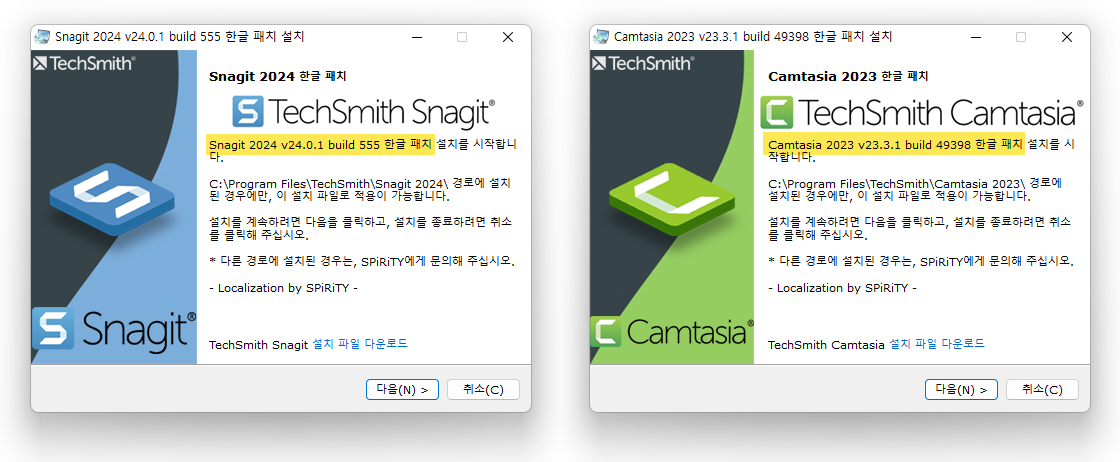Click the large 3D Camtasia C tile artwork
1120x462 pixels.
pyautogui.click(x=671, y=200)
